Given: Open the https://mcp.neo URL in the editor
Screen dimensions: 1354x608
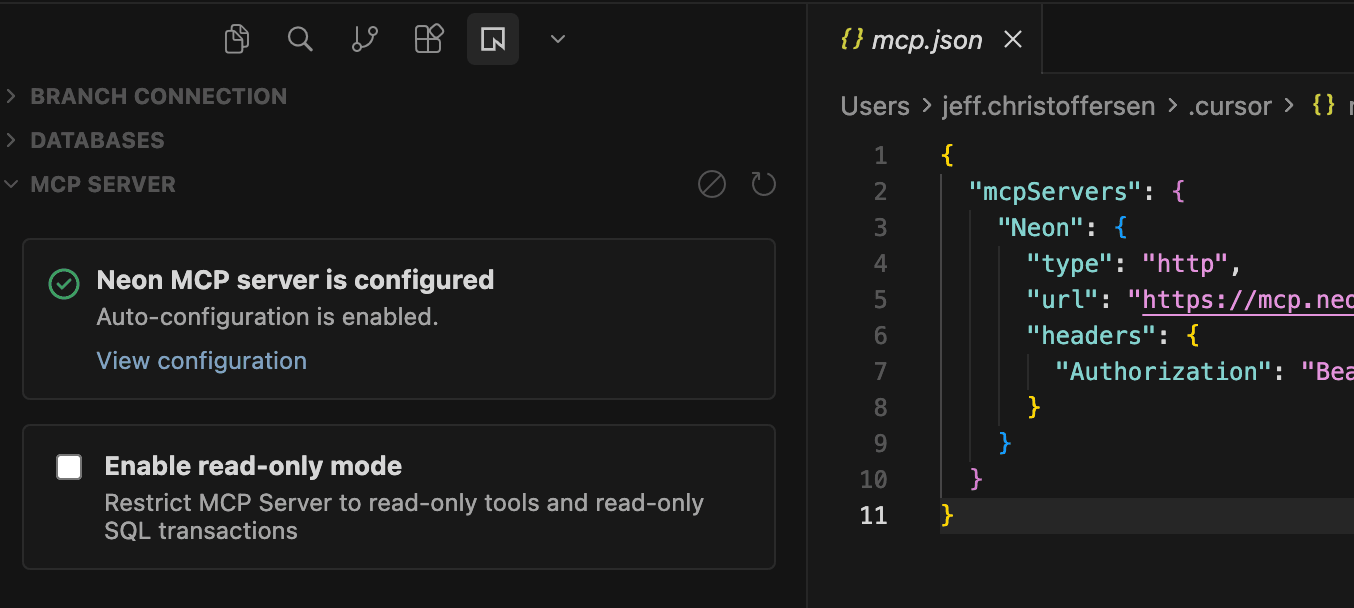Looking at the screenshot, I should [1247, 300].
